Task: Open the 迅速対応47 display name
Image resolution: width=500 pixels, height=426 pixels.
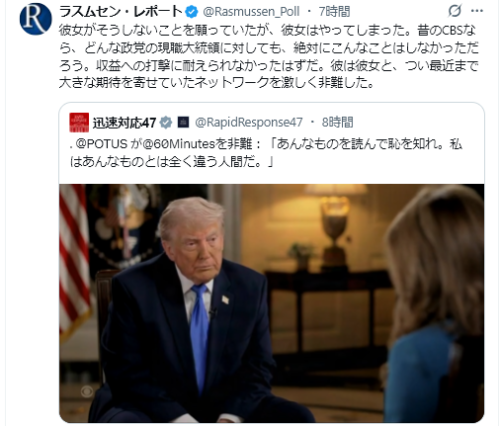Action: 124,123
